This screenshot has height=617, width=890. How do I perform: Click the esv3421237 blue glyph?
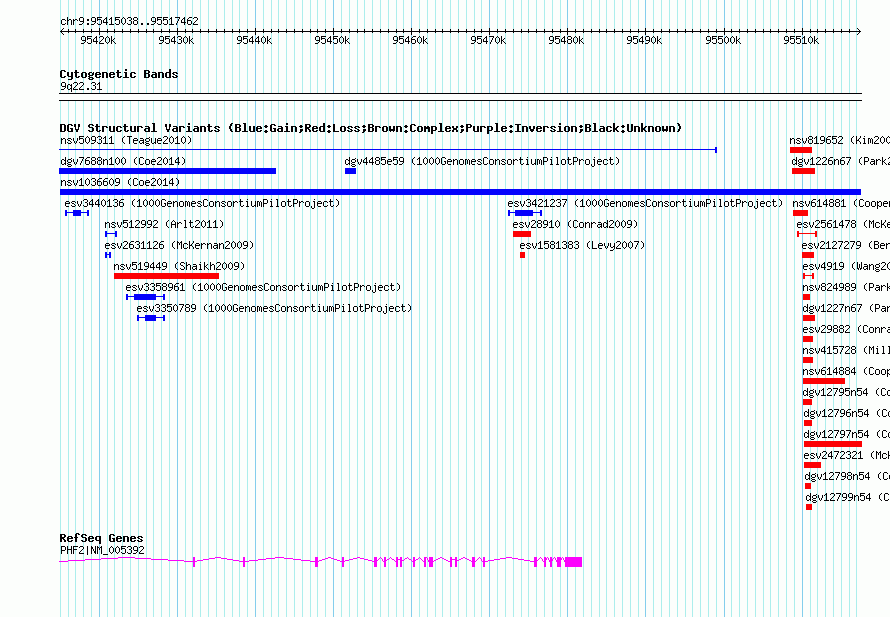525,213
